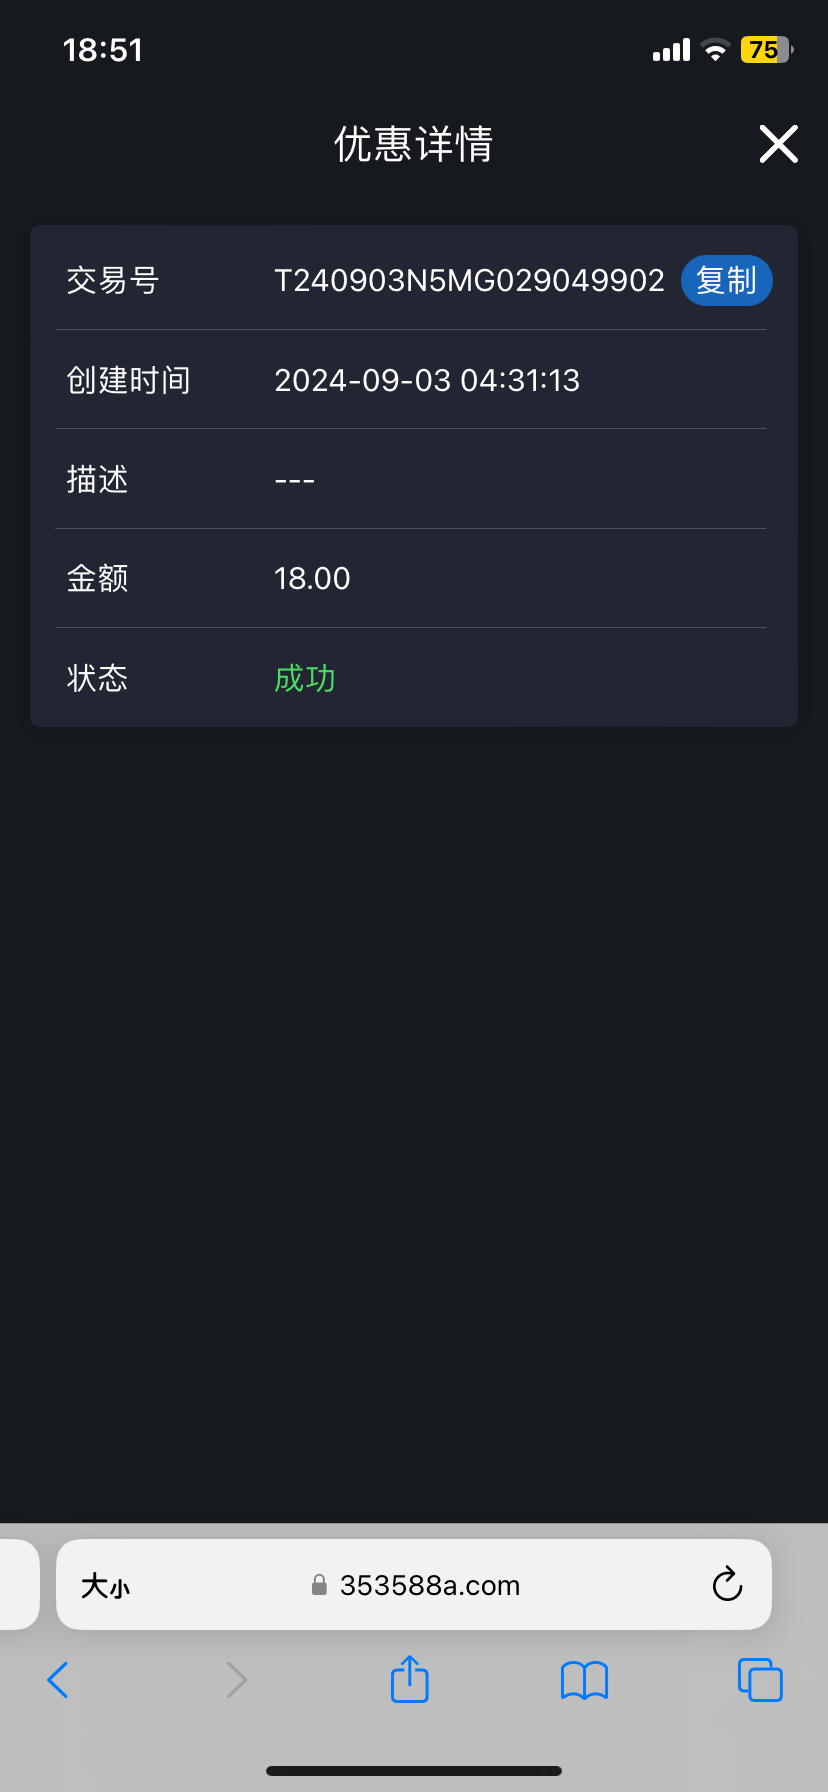This screenshot has width=828, height=1792.
Task: Tap the 交易号 row label
Action: [x=112, y=281]
